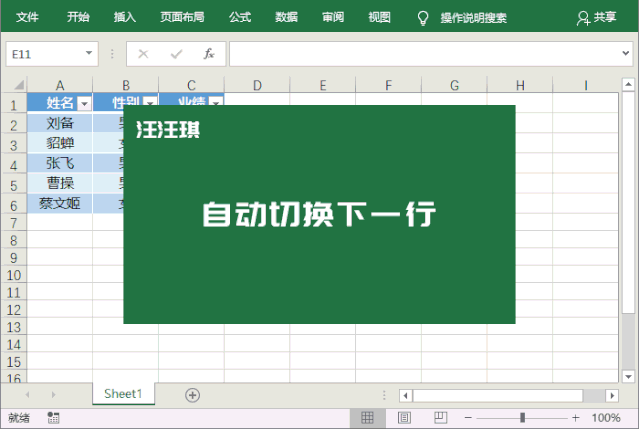Click the lightbulb tell-me icon

tap(423, 18)
